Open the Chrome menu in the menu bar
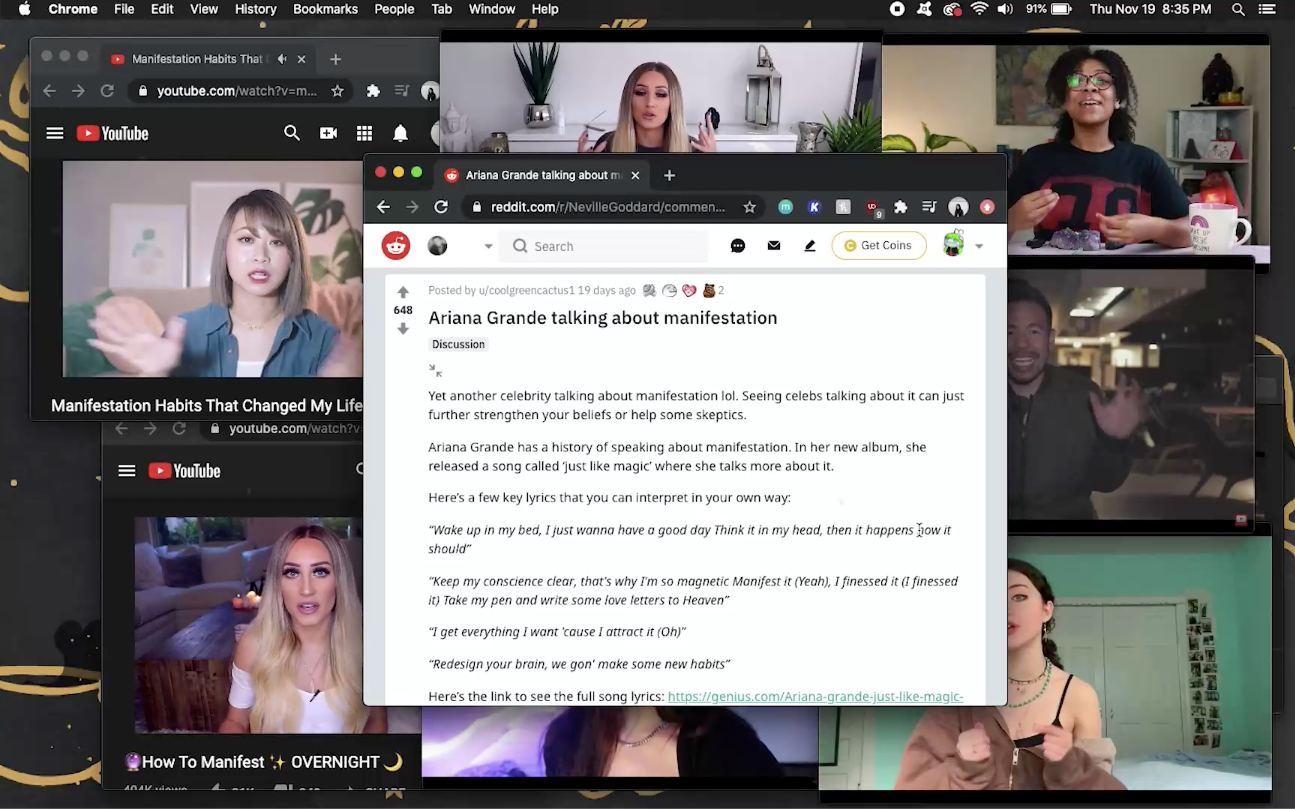This screenshot has width=1295, height=809. click(73, 9)
